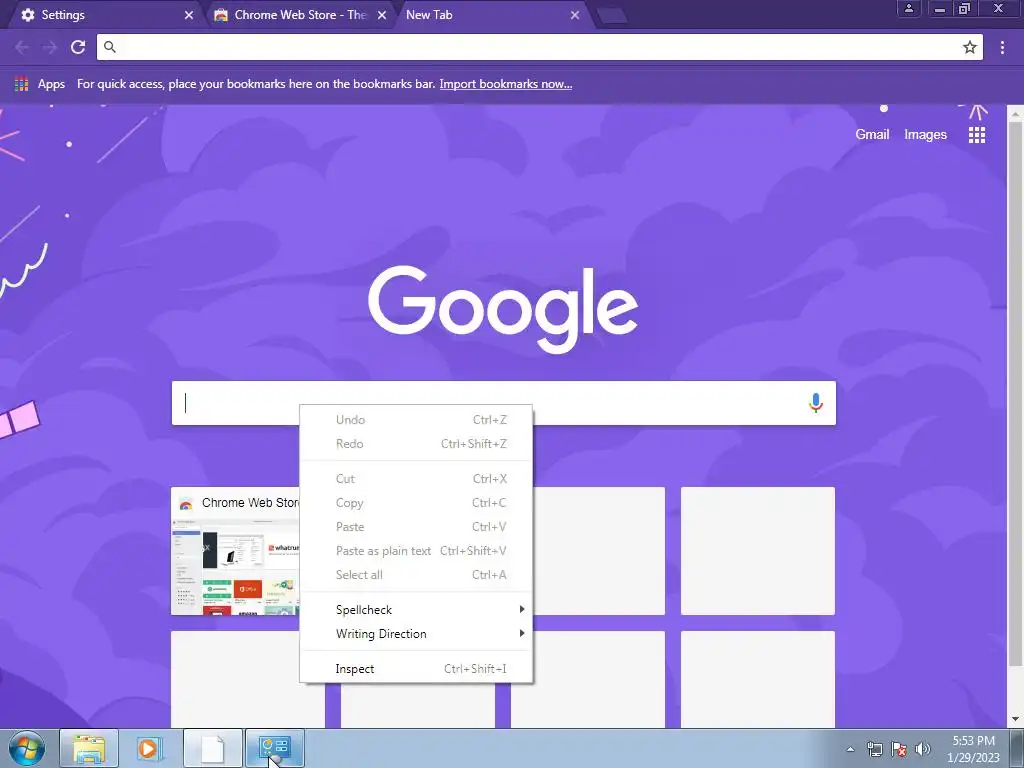Screen dimensions: 1024x768
Task: Show hidden system tray icons
Action: click(x=850, y=749)
